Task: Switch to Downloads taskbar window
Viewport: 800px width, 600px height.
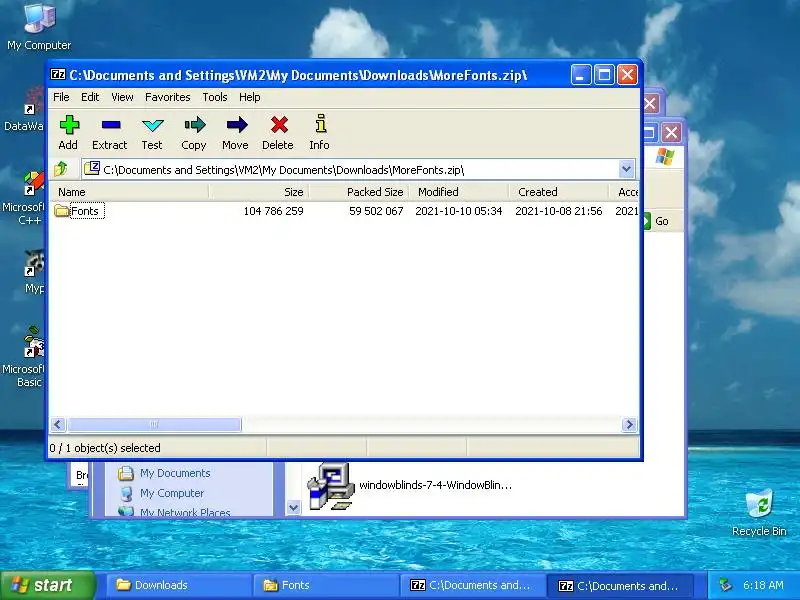Action: click(x=179, y=585)
